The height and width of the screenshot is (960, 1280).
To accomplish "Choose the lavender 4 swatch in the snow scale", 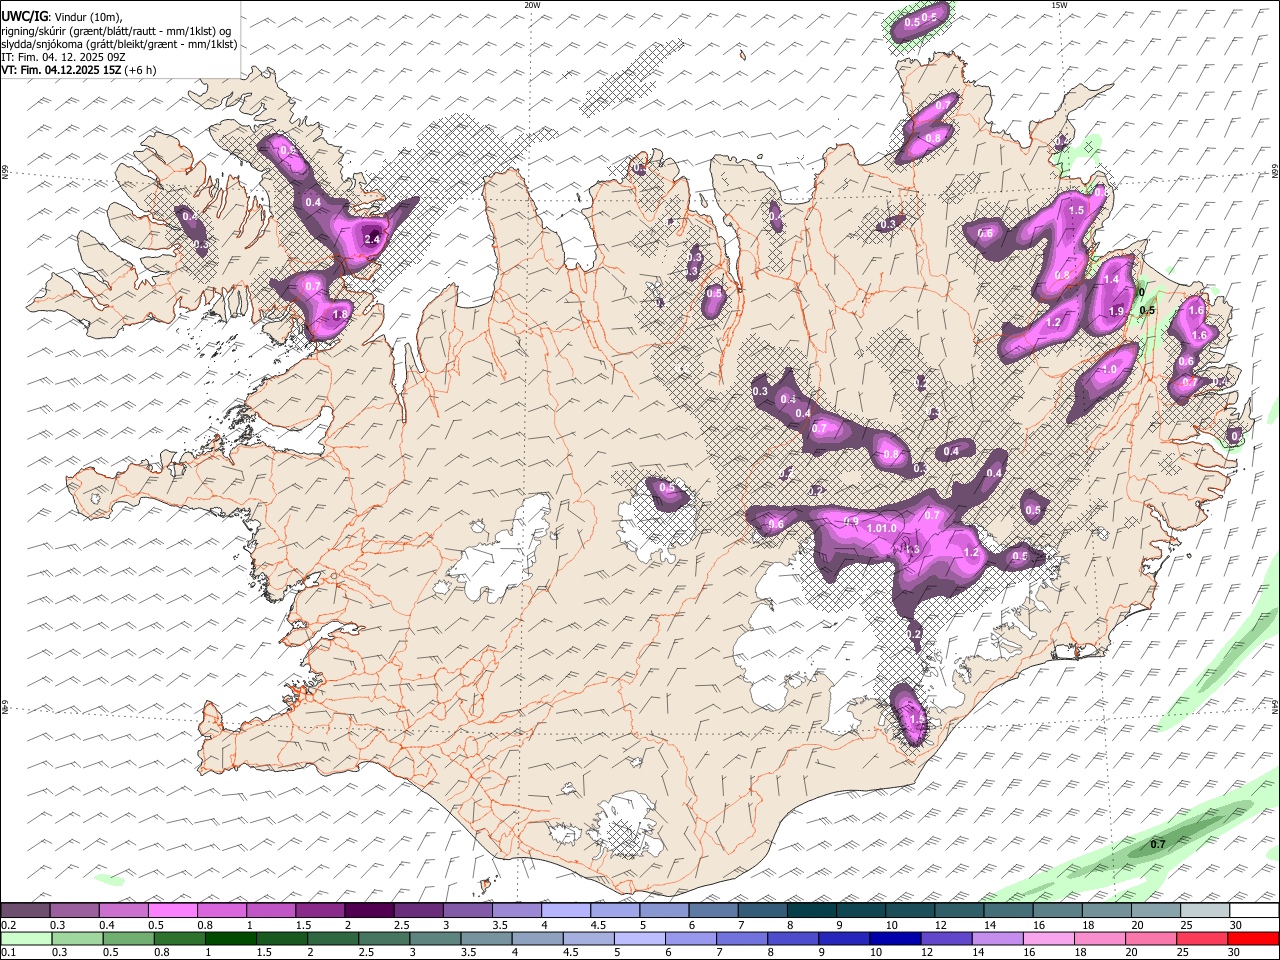I will tap(566, 910).
